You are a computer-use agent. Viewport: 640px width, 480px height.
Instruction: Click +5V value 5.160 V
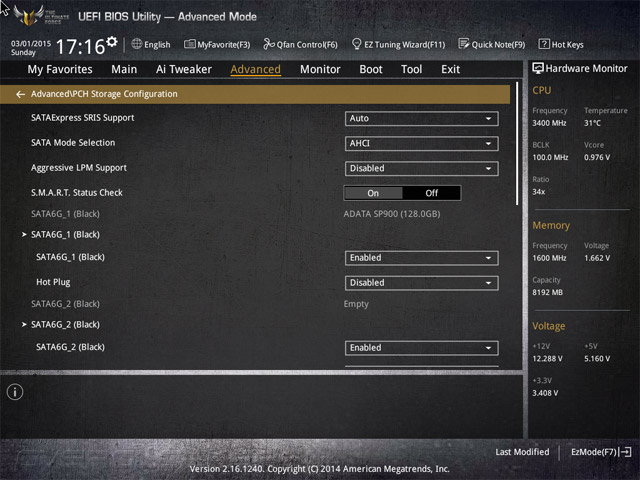(x=597, y=358)
